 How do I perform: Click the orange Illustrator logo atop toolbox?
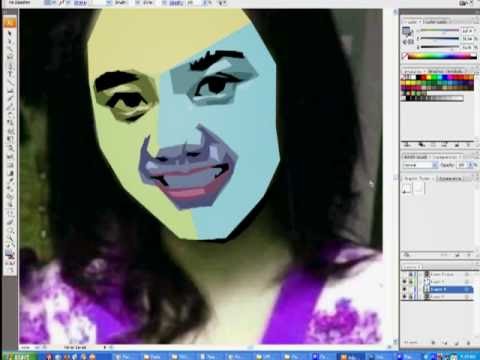(x=10, y=23)
